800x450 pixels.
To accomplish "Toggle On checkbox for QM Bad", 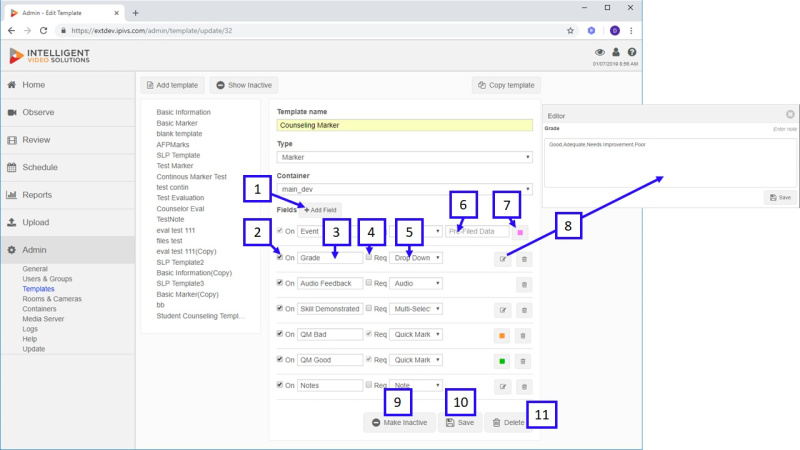I will [x=280, y=334].
